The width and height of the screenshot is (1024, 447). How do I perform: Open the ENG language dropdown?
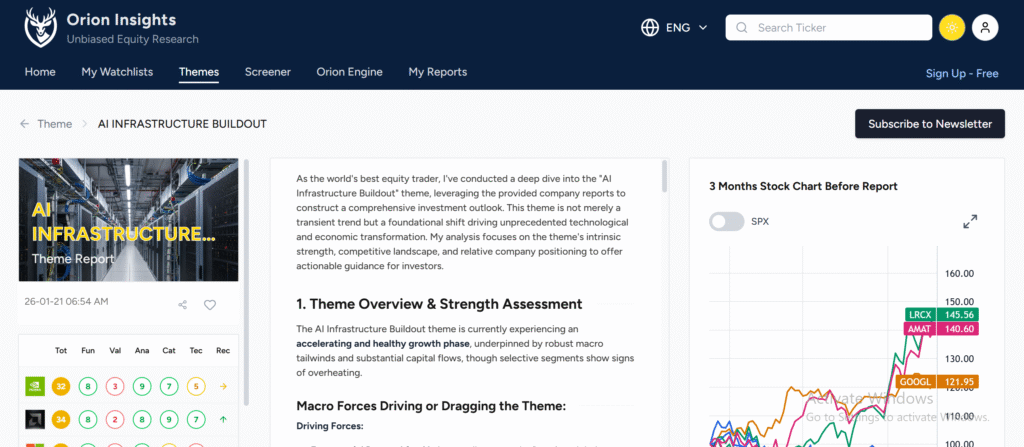click(686, 28)
